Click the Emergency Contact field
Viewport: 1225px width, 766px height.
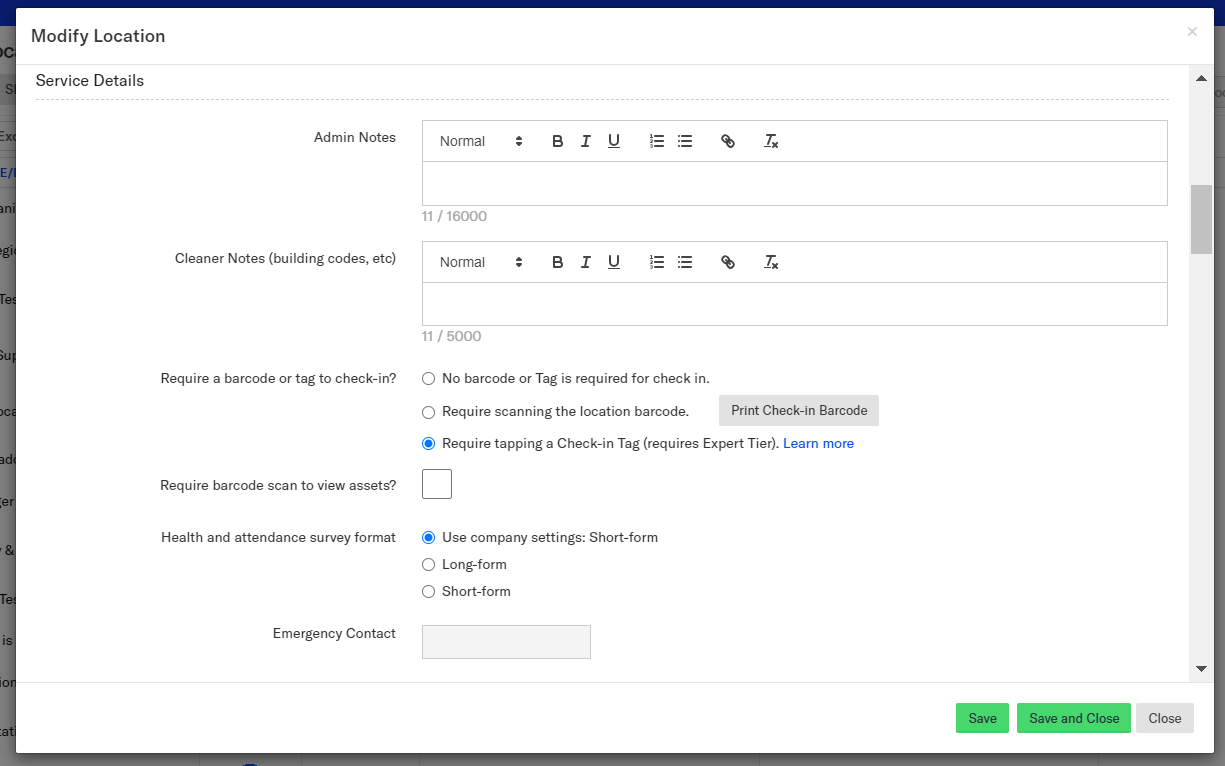click(x=506, y=642)
